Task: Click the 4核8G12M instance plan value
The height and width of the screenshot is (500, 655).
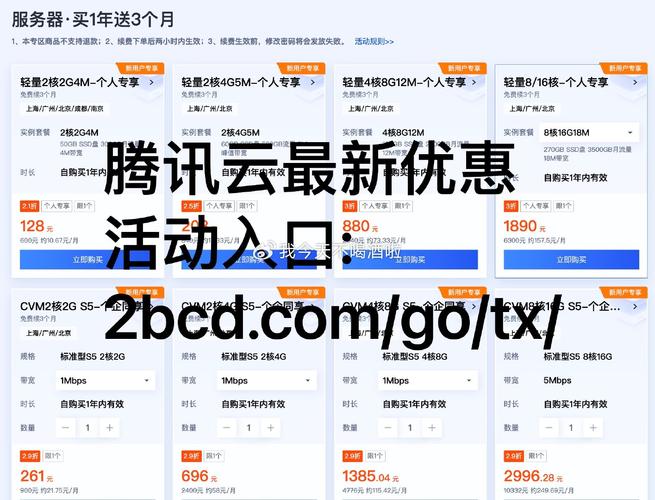Action: pos(404,133)
